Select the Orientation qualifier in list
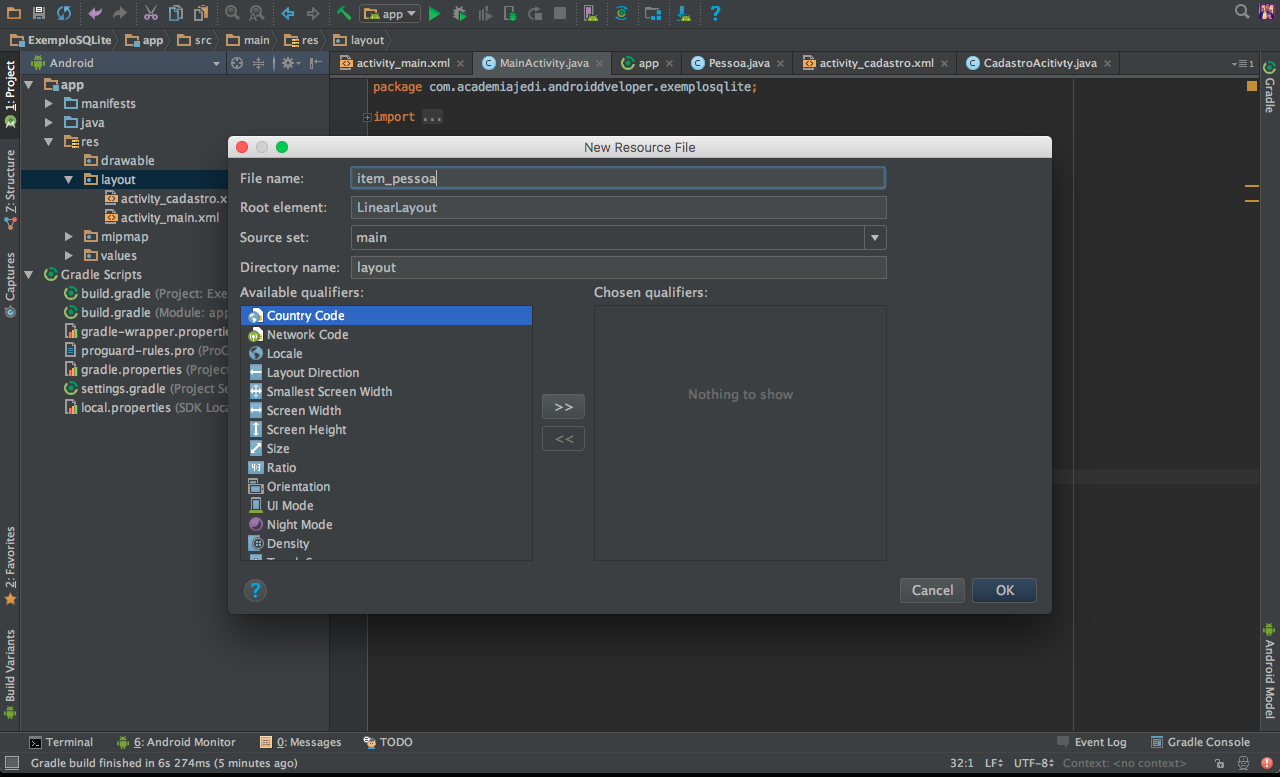 click(298, 487)
